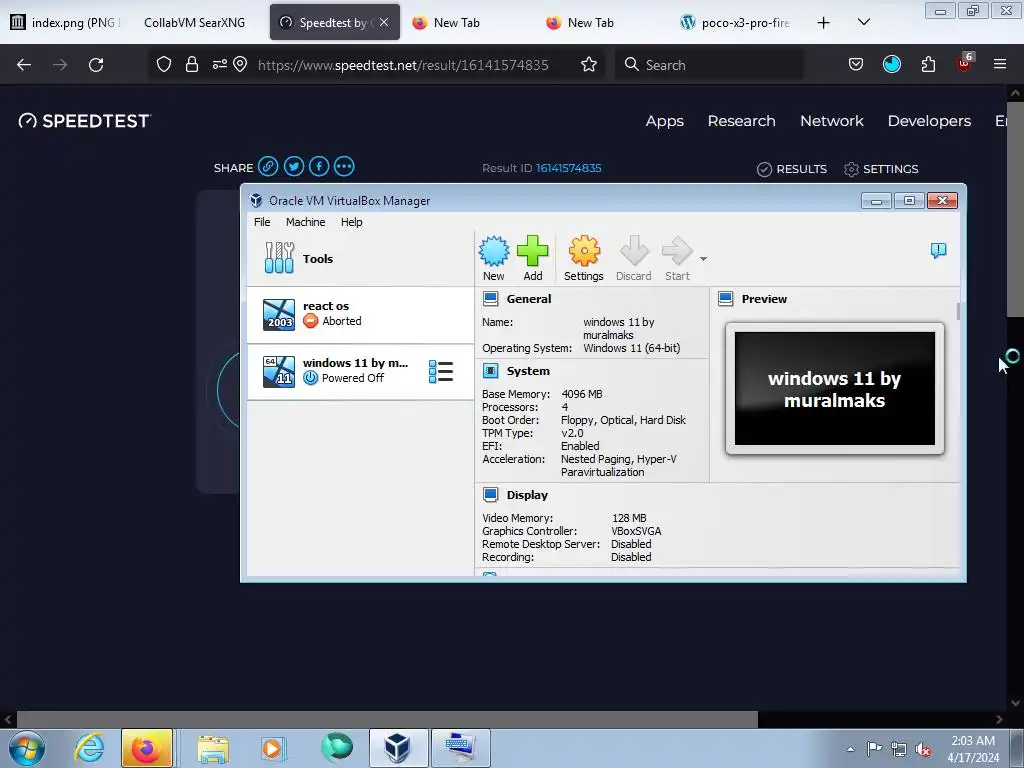Share result on Twitter icon
This screenshot has width=1024, height=768.
(294, 167)
